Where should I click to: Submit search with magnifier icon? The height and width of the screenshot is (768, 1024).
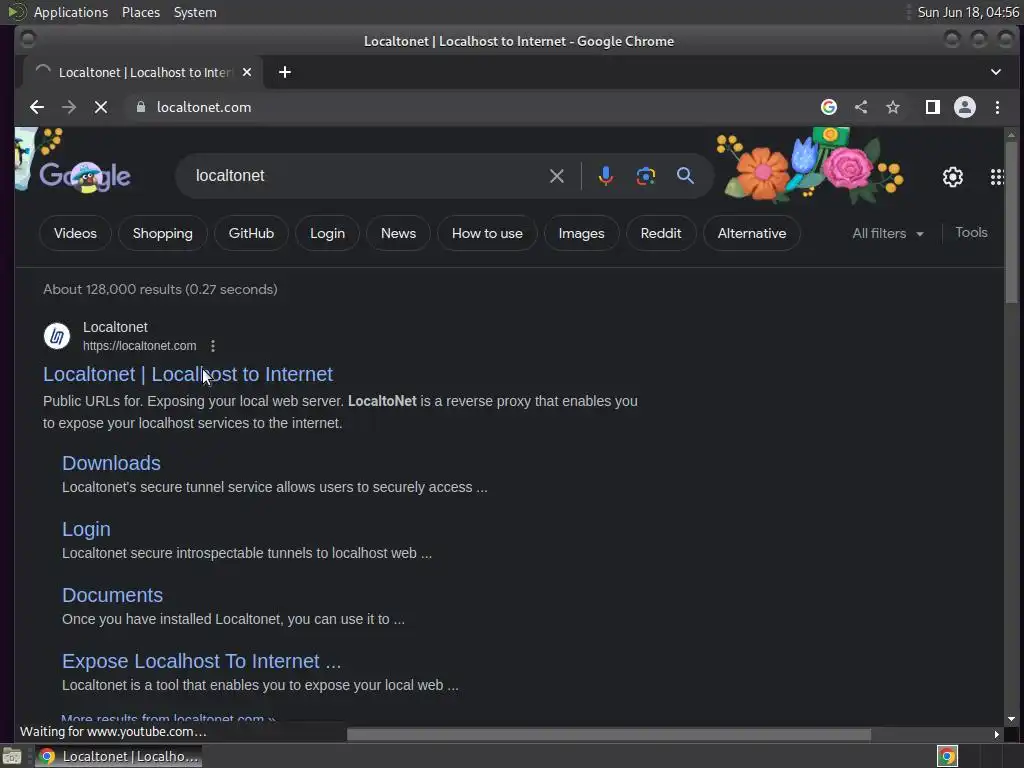685,176
